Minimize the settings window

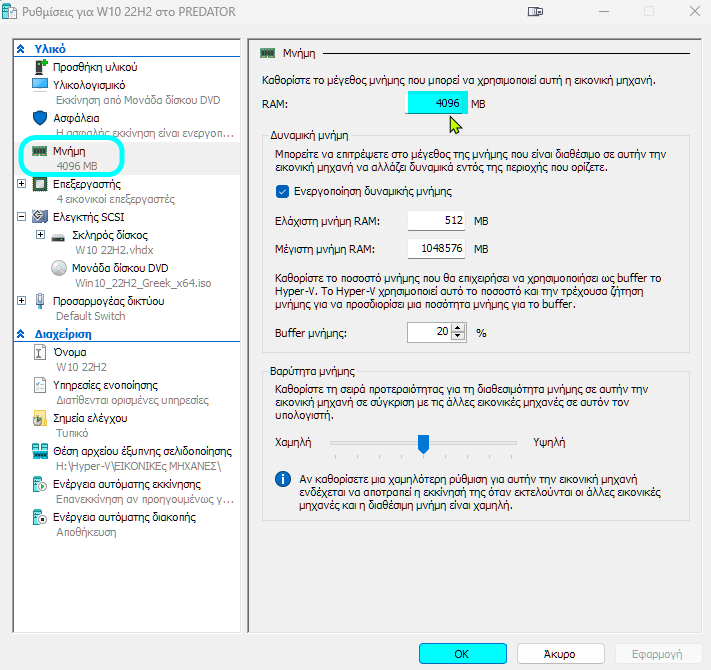[x=604, y=11]
